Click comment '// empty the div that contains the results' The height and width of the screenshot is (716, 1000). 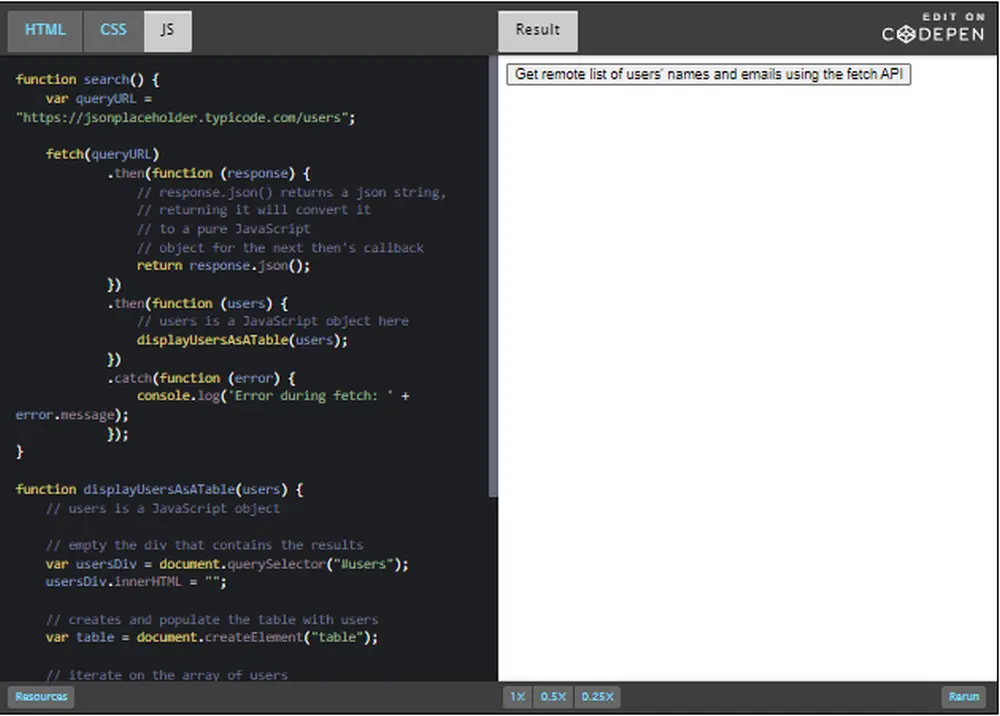tap(204, 544)
